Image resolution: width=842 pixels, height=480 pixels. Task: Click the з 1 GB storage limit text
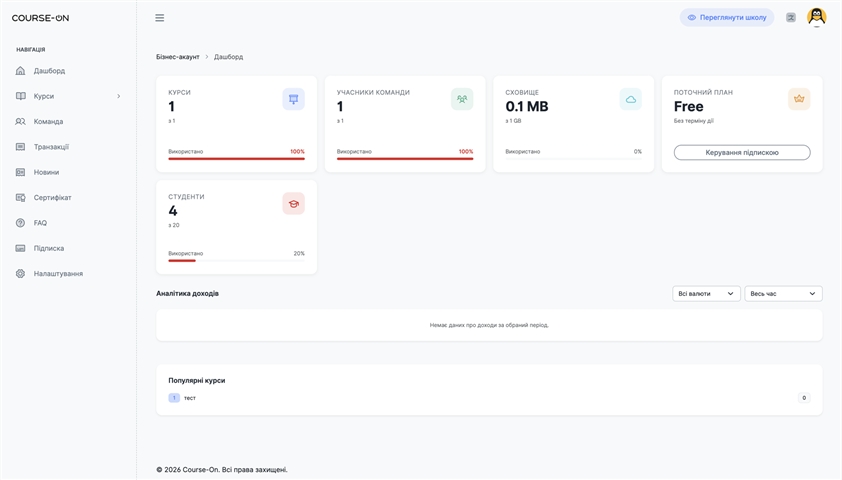pos(513,121)
